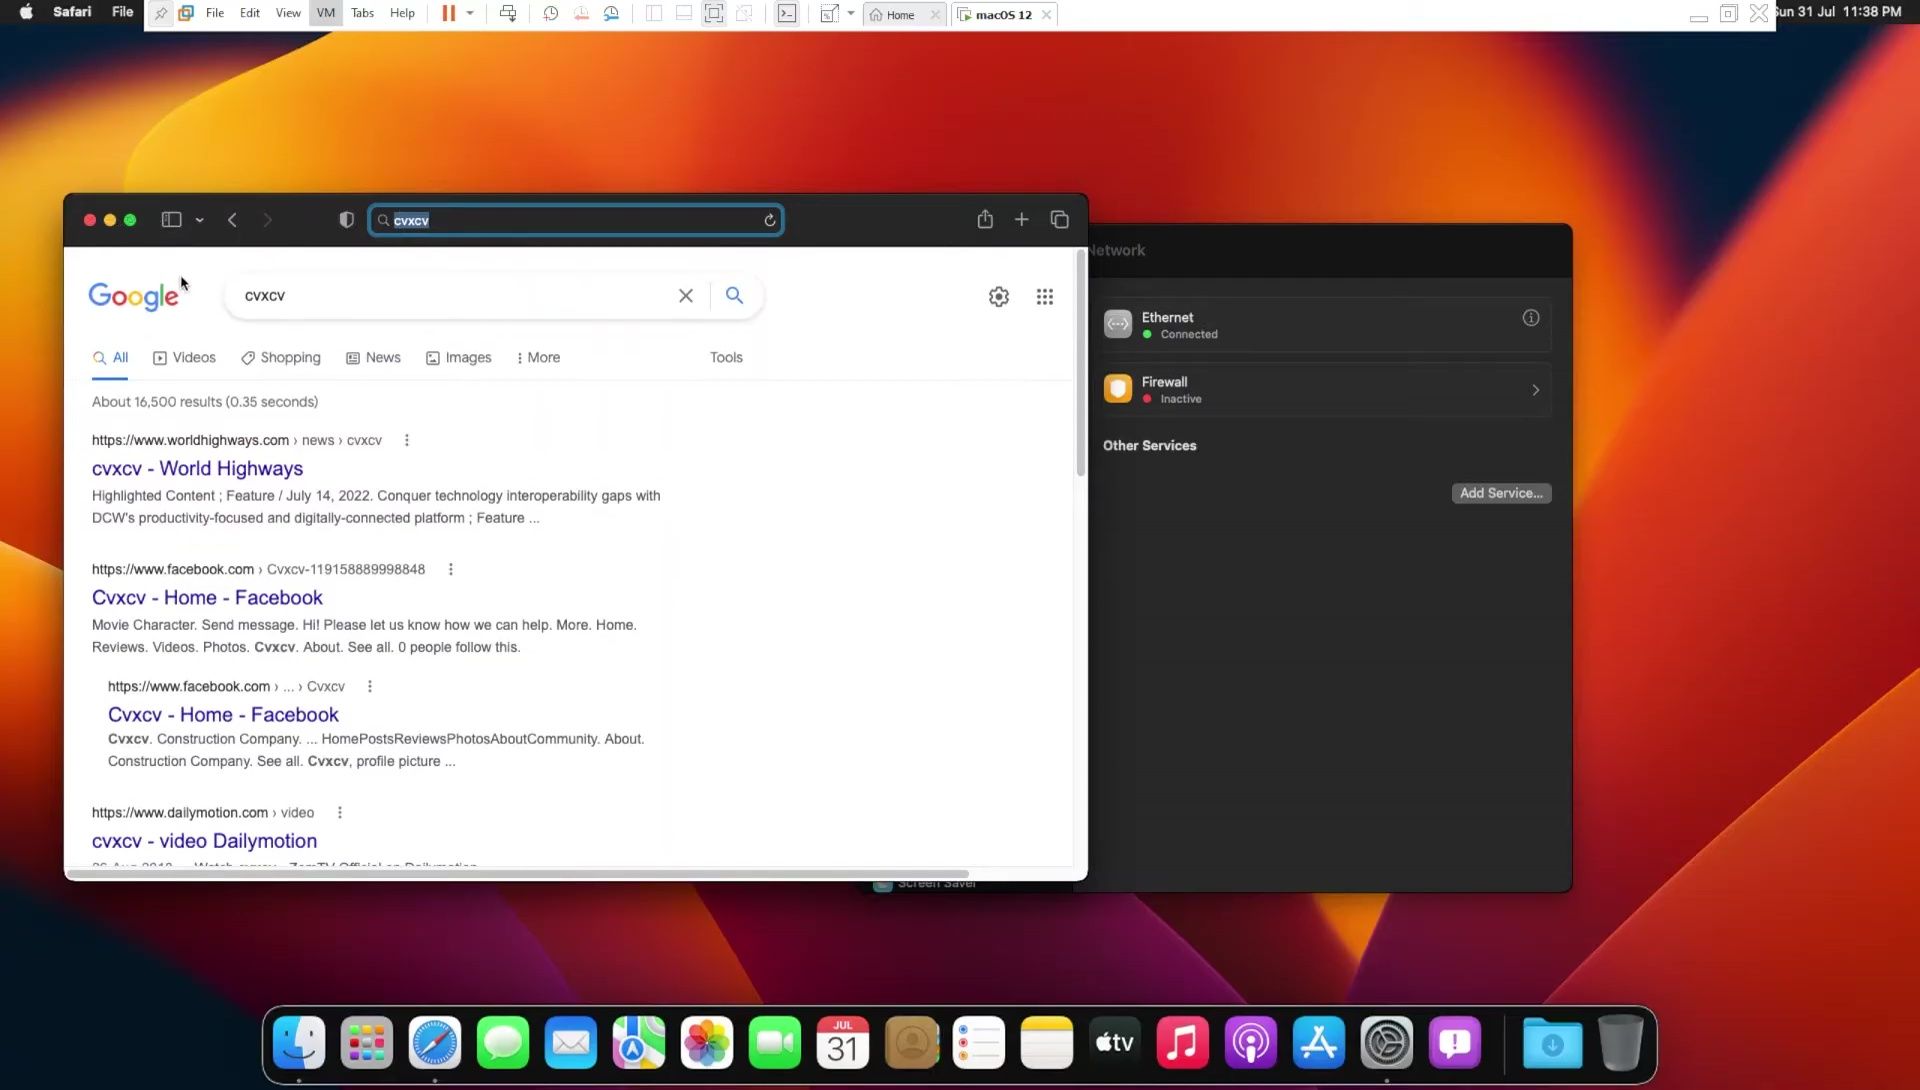Click the stretch guest display icon

click(829, 14)
